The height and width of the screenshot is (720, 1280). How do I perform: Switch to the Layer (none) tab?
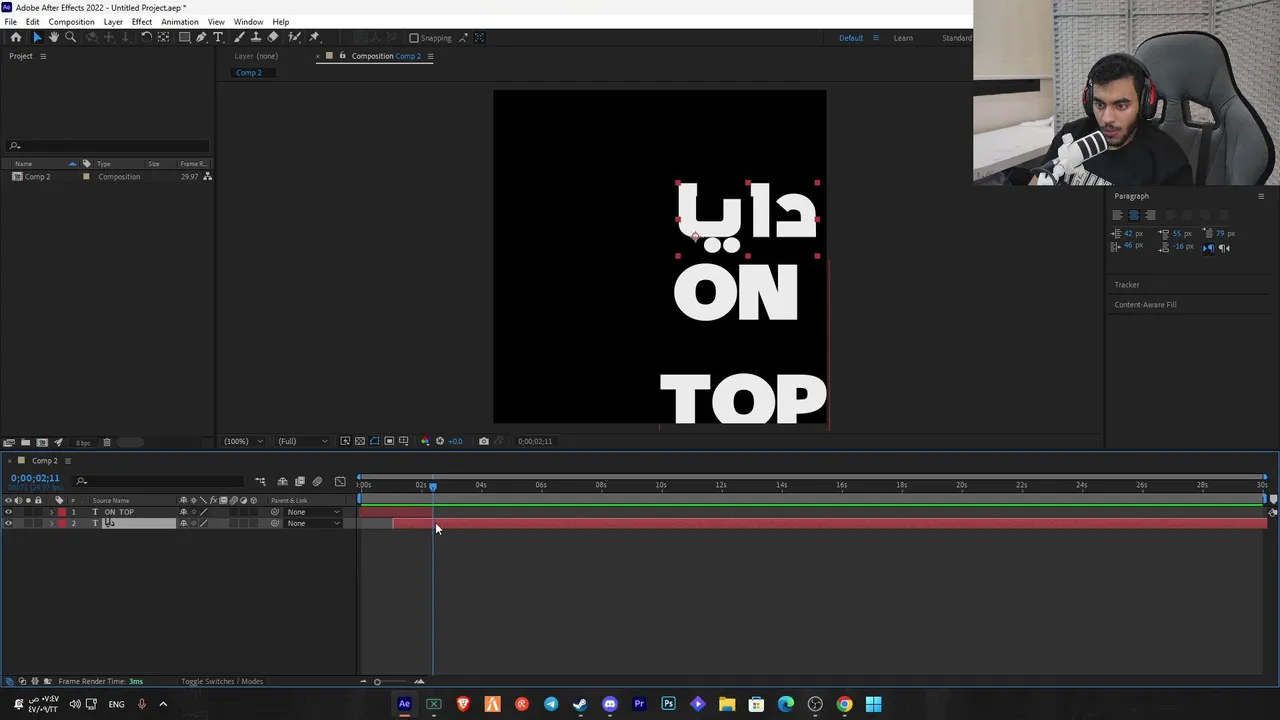tap(256, 56)
